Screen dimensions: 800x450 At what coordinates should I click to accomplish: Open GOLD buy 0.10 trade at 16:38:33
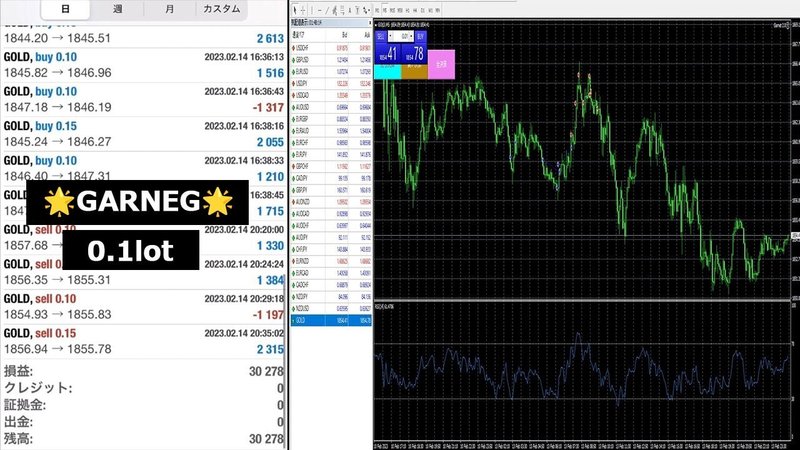click(x=143, y=169)
